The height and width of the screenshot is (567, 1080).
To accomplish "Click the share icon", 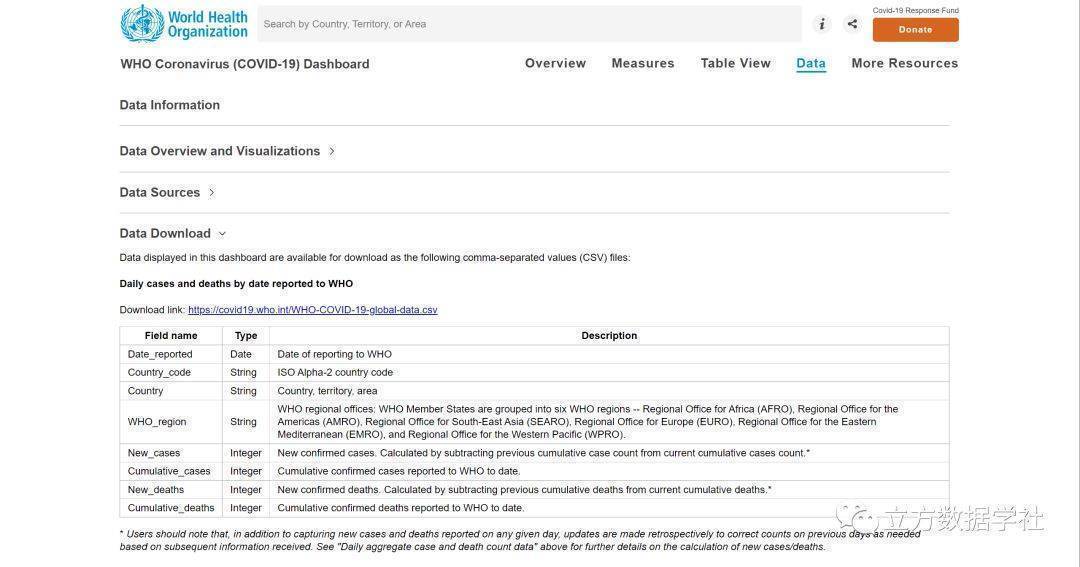I will point(852,24).
